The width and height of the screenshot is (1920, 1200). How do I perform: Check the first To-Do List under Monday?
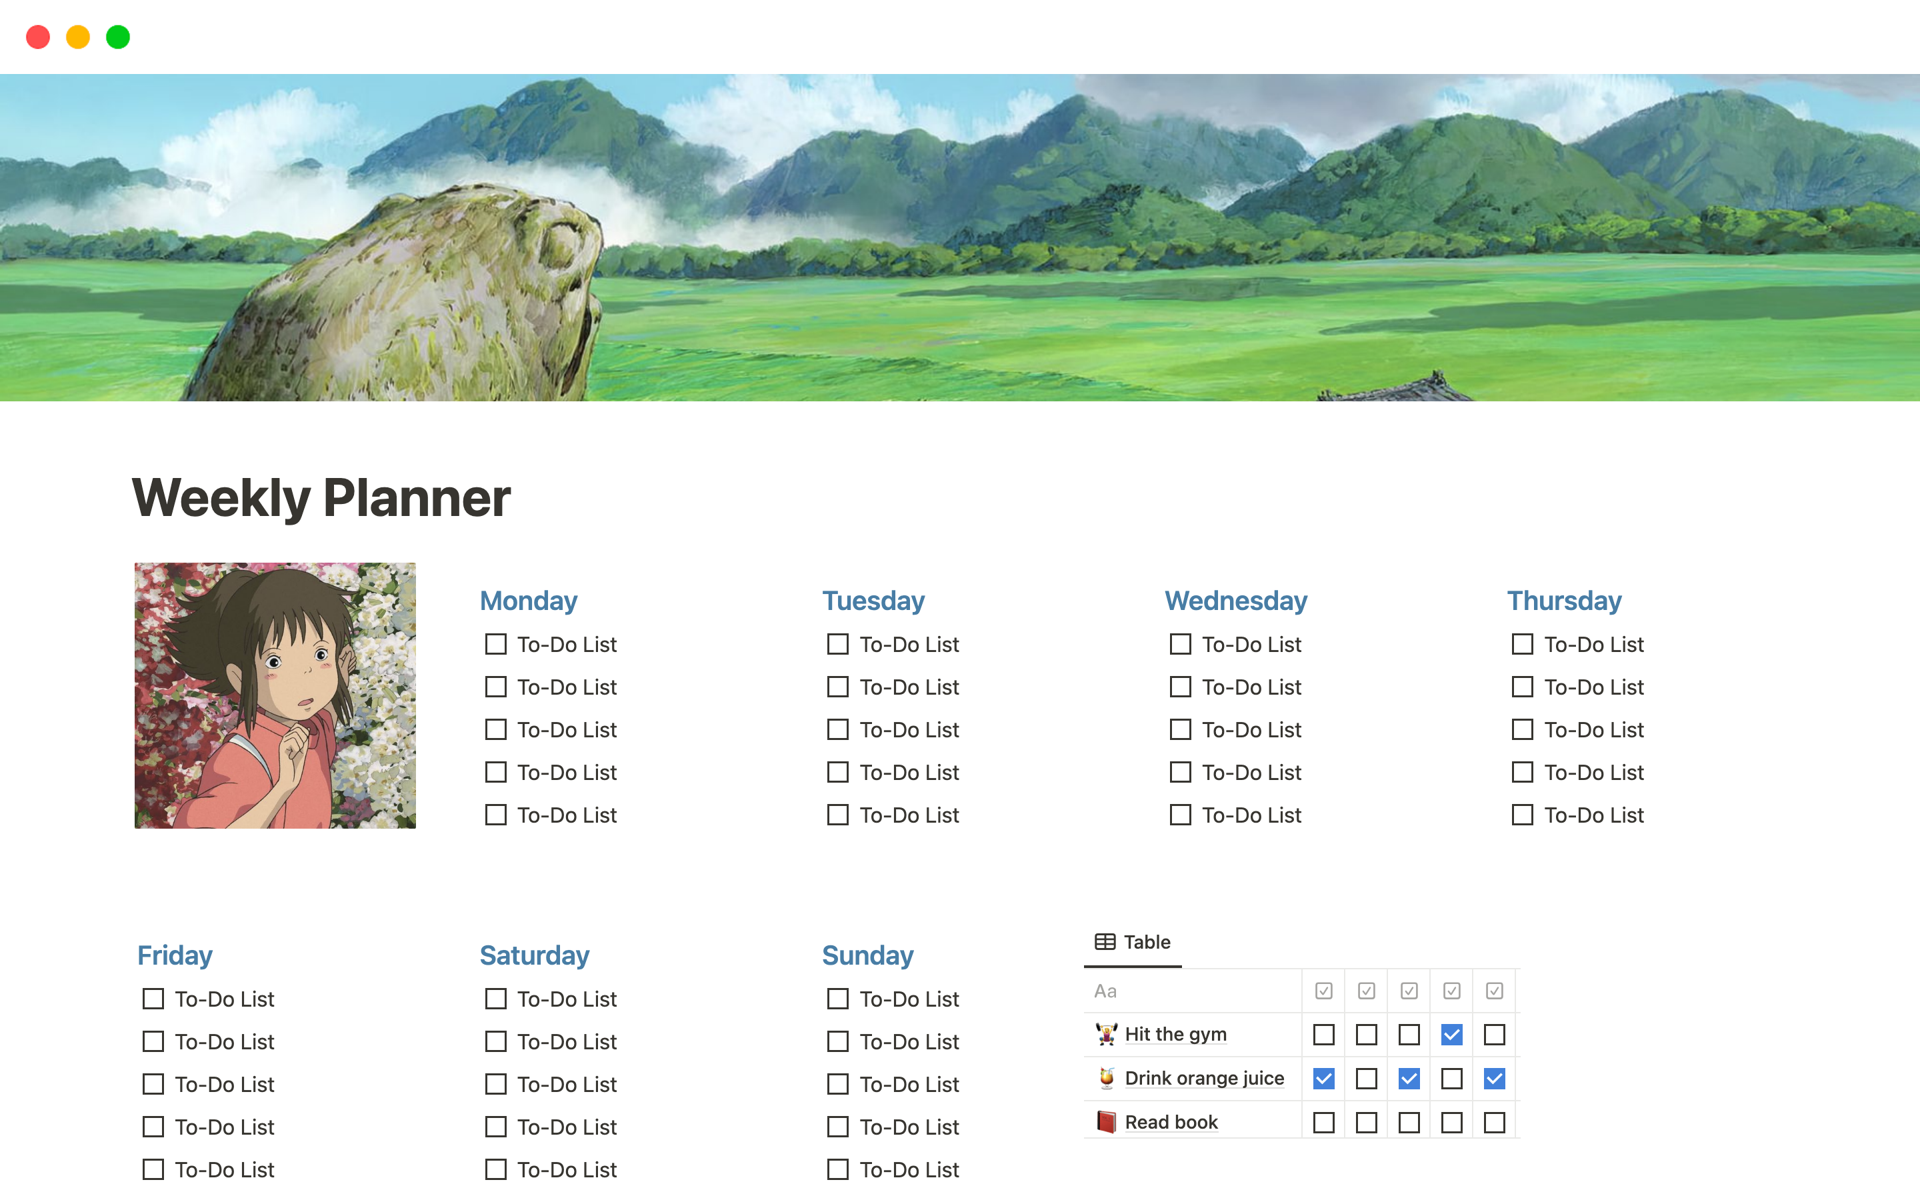[x=496, y=644]
